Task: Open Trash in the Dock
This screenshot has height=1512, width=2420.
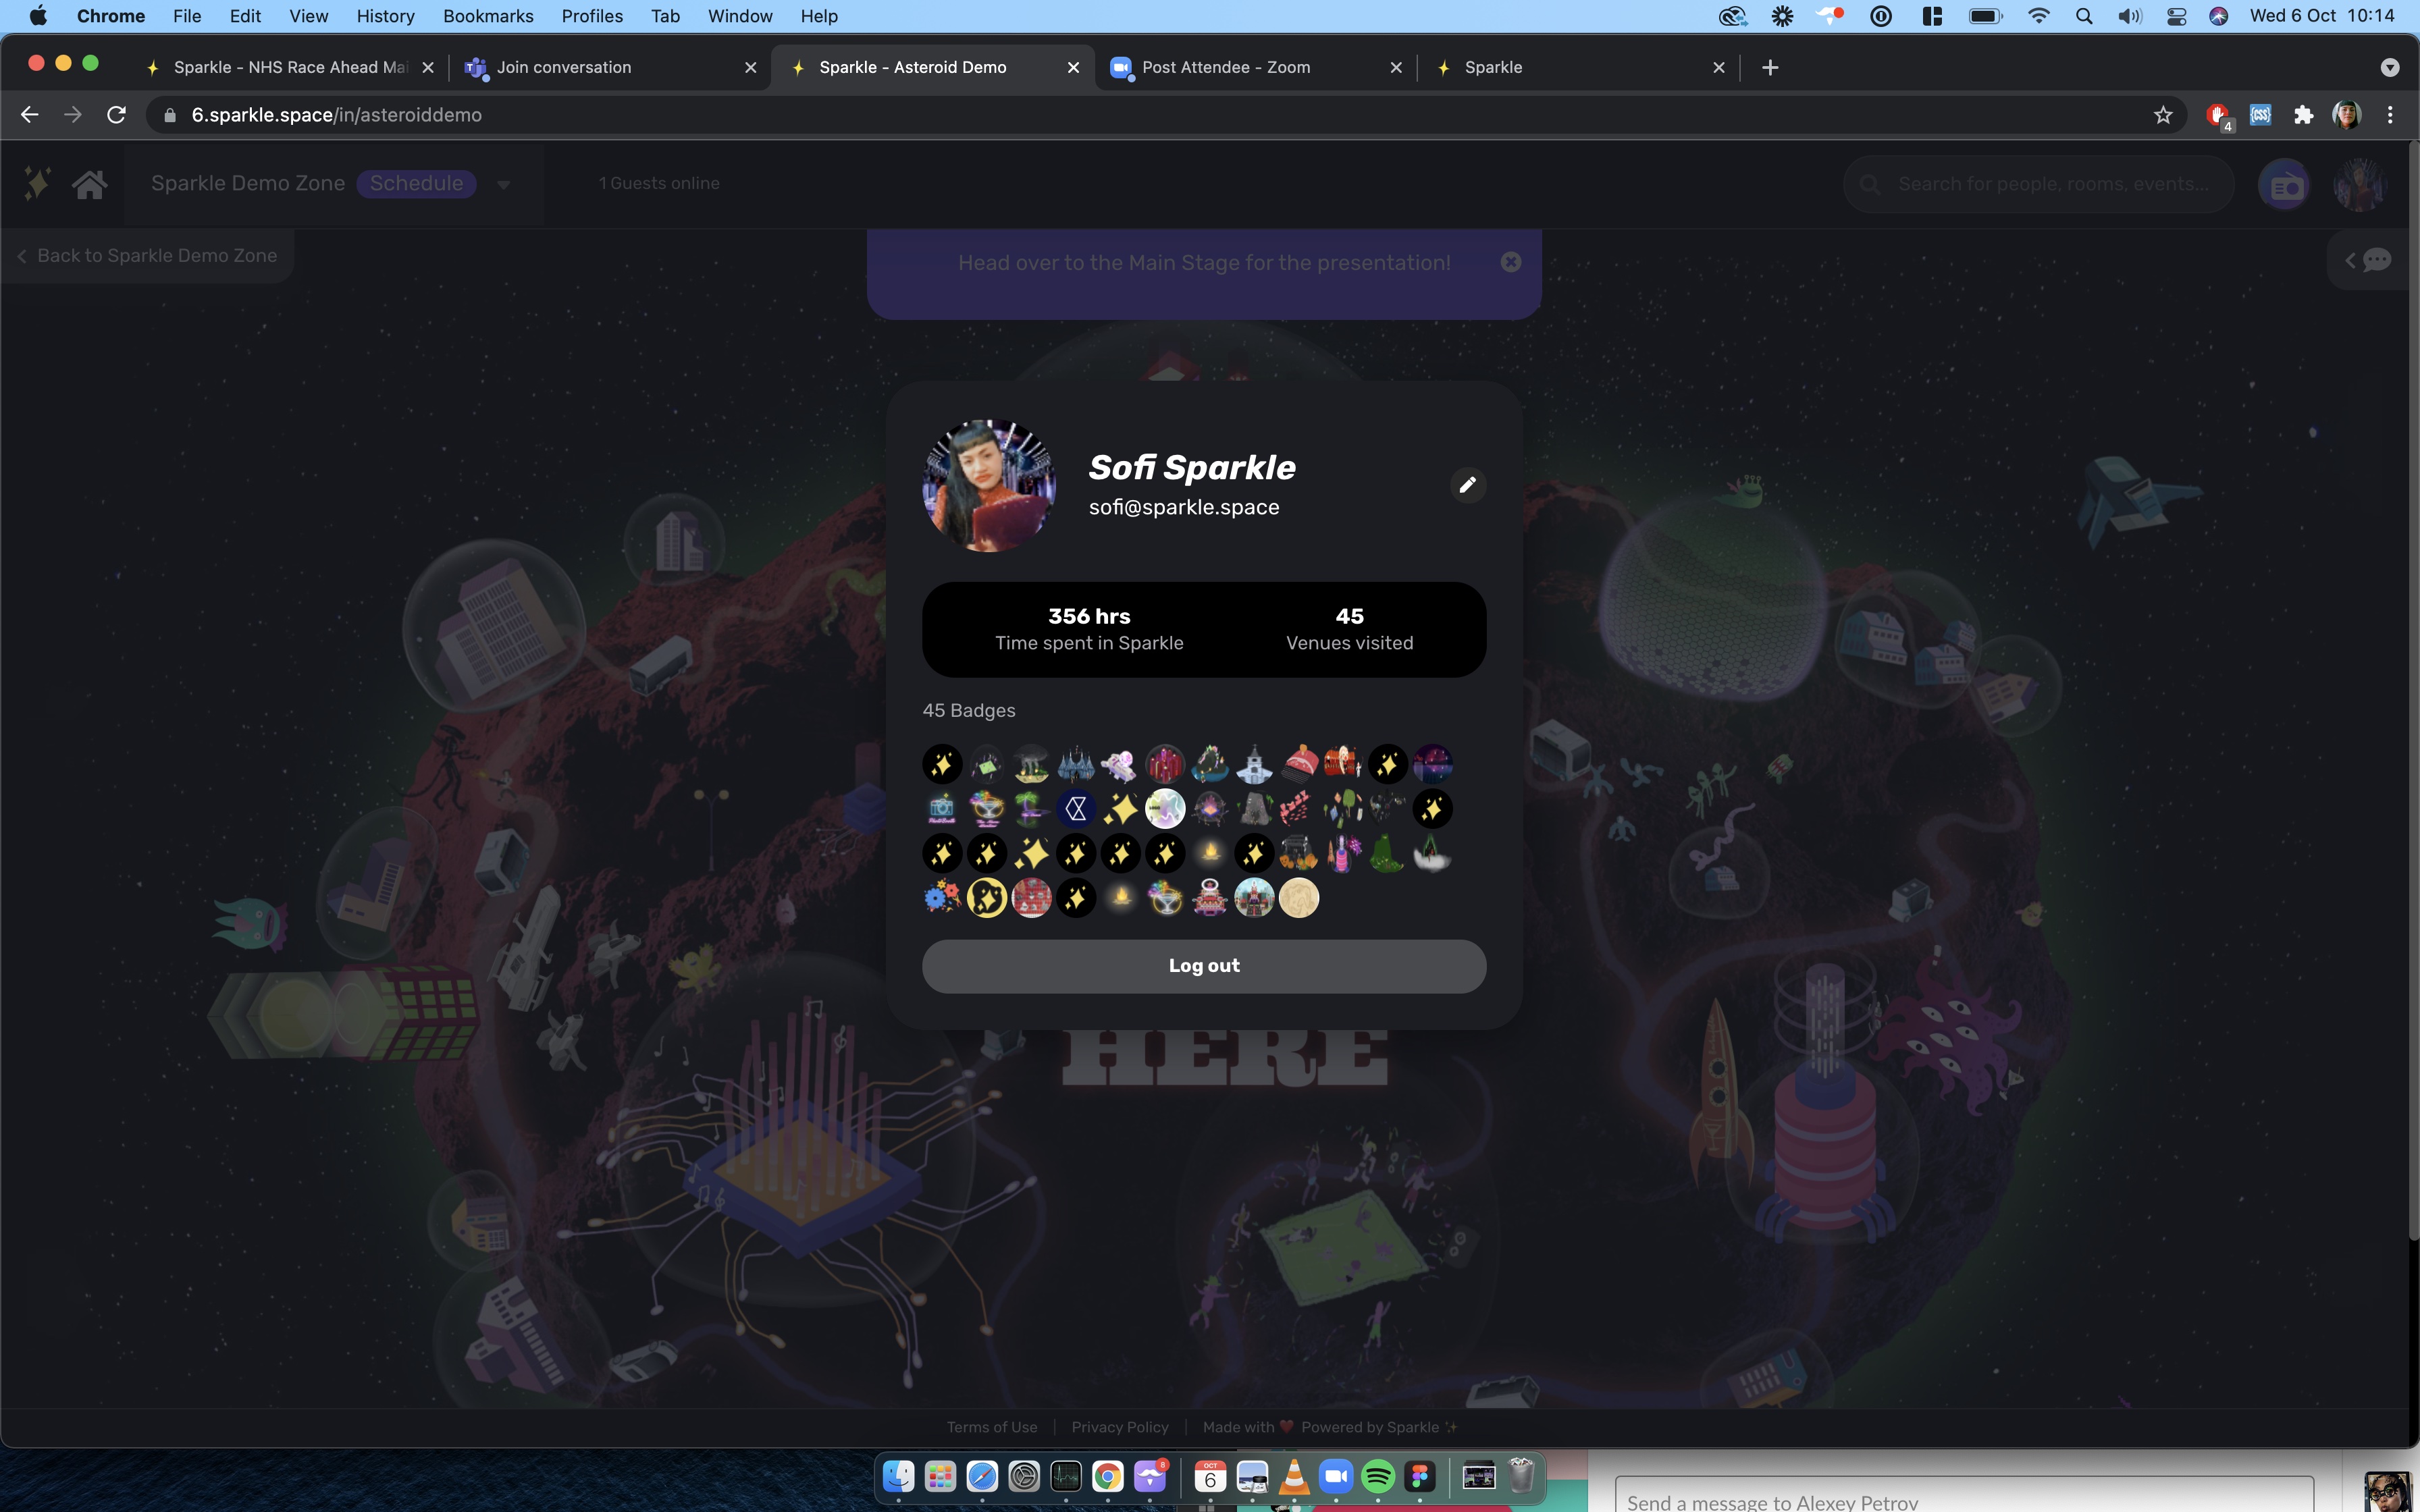Action: [x=1521, y=1476]
